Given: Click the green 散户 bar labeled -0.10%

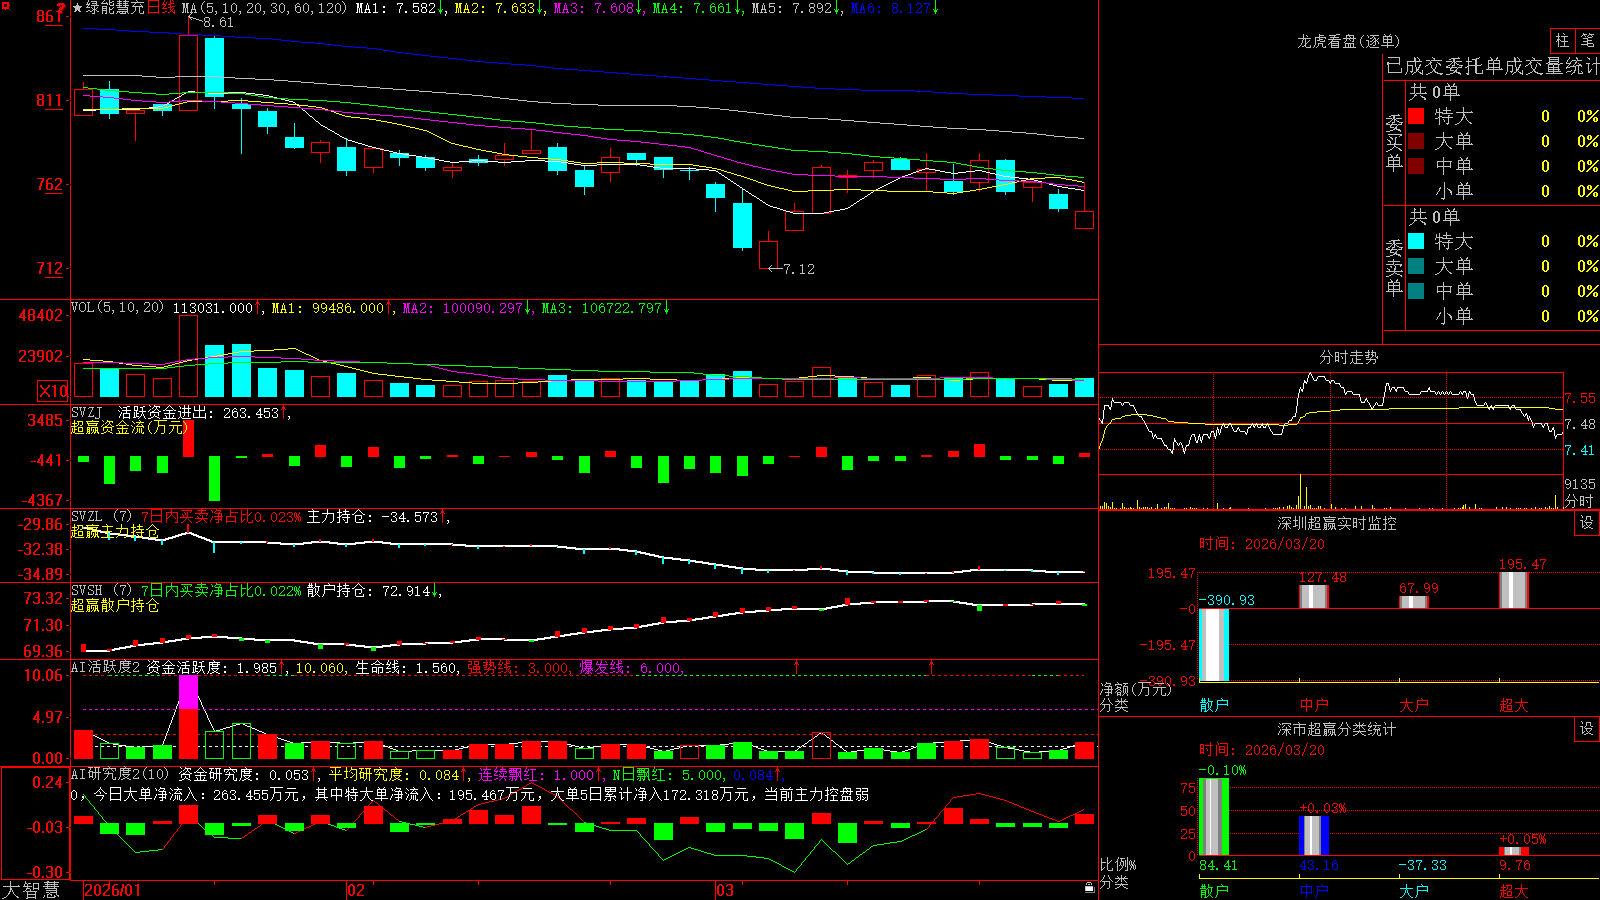Looking at the screenshot, I should [x=1214, y=817].
